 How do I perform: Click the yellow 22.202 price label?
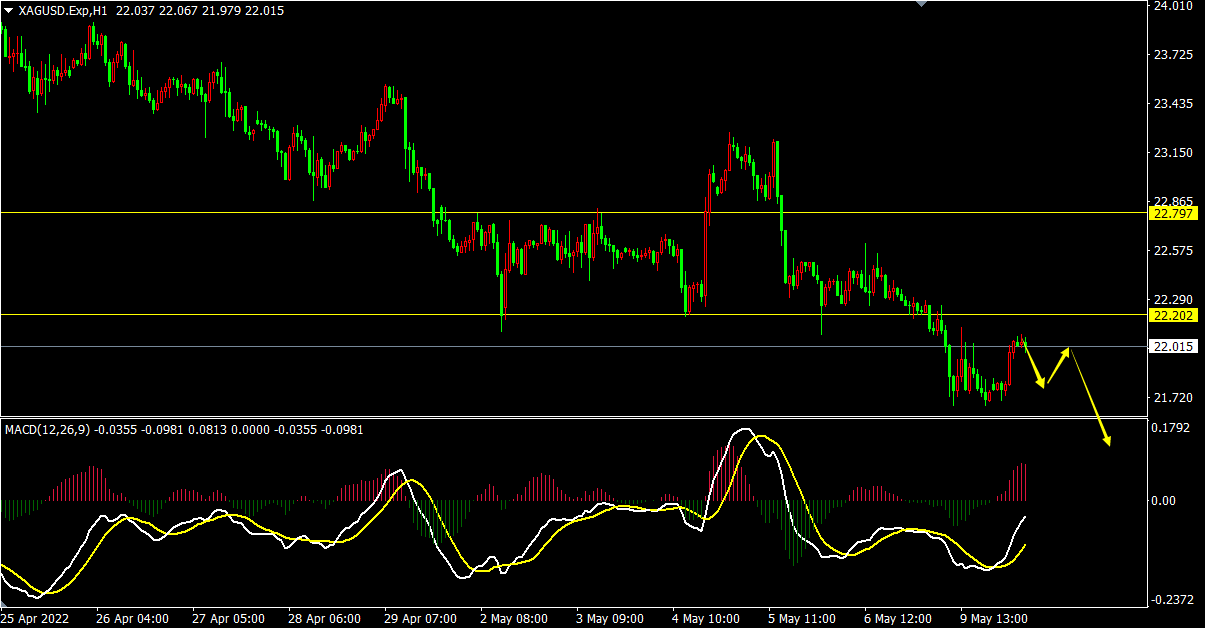[x=1173, y=315]
